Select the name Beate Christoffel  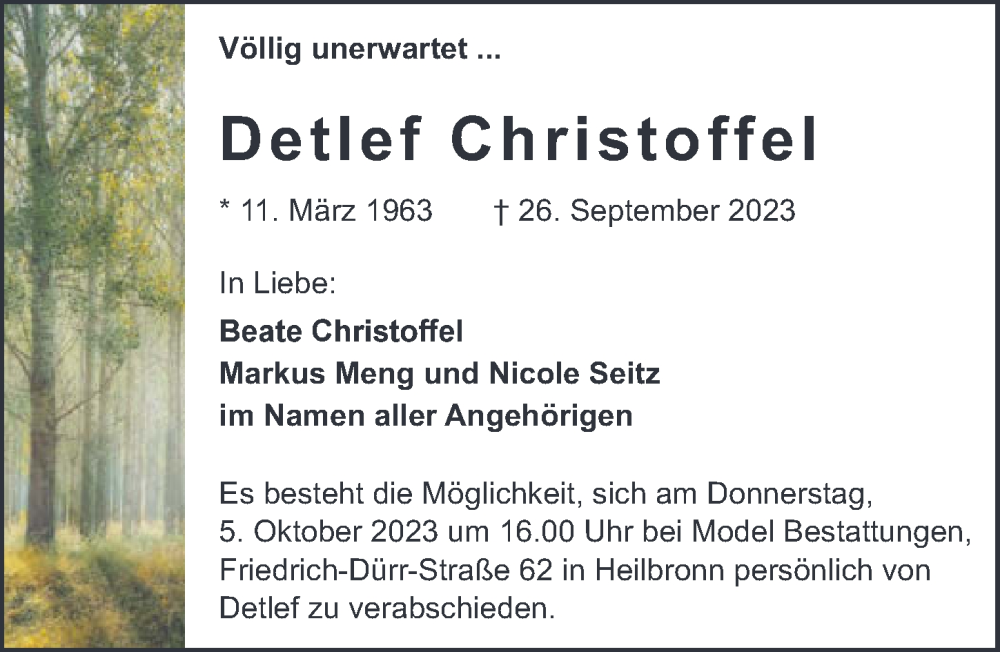click(x=341, y=332)
